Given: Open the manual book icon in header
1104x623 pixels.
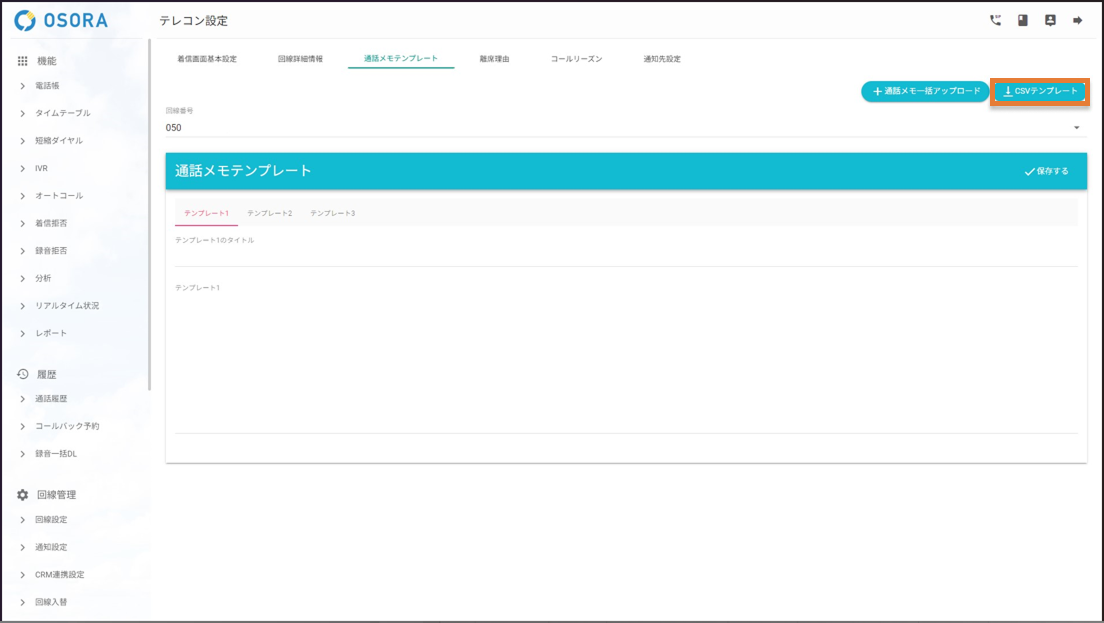Looking at the screenshot, I should tap(1022, 20).
